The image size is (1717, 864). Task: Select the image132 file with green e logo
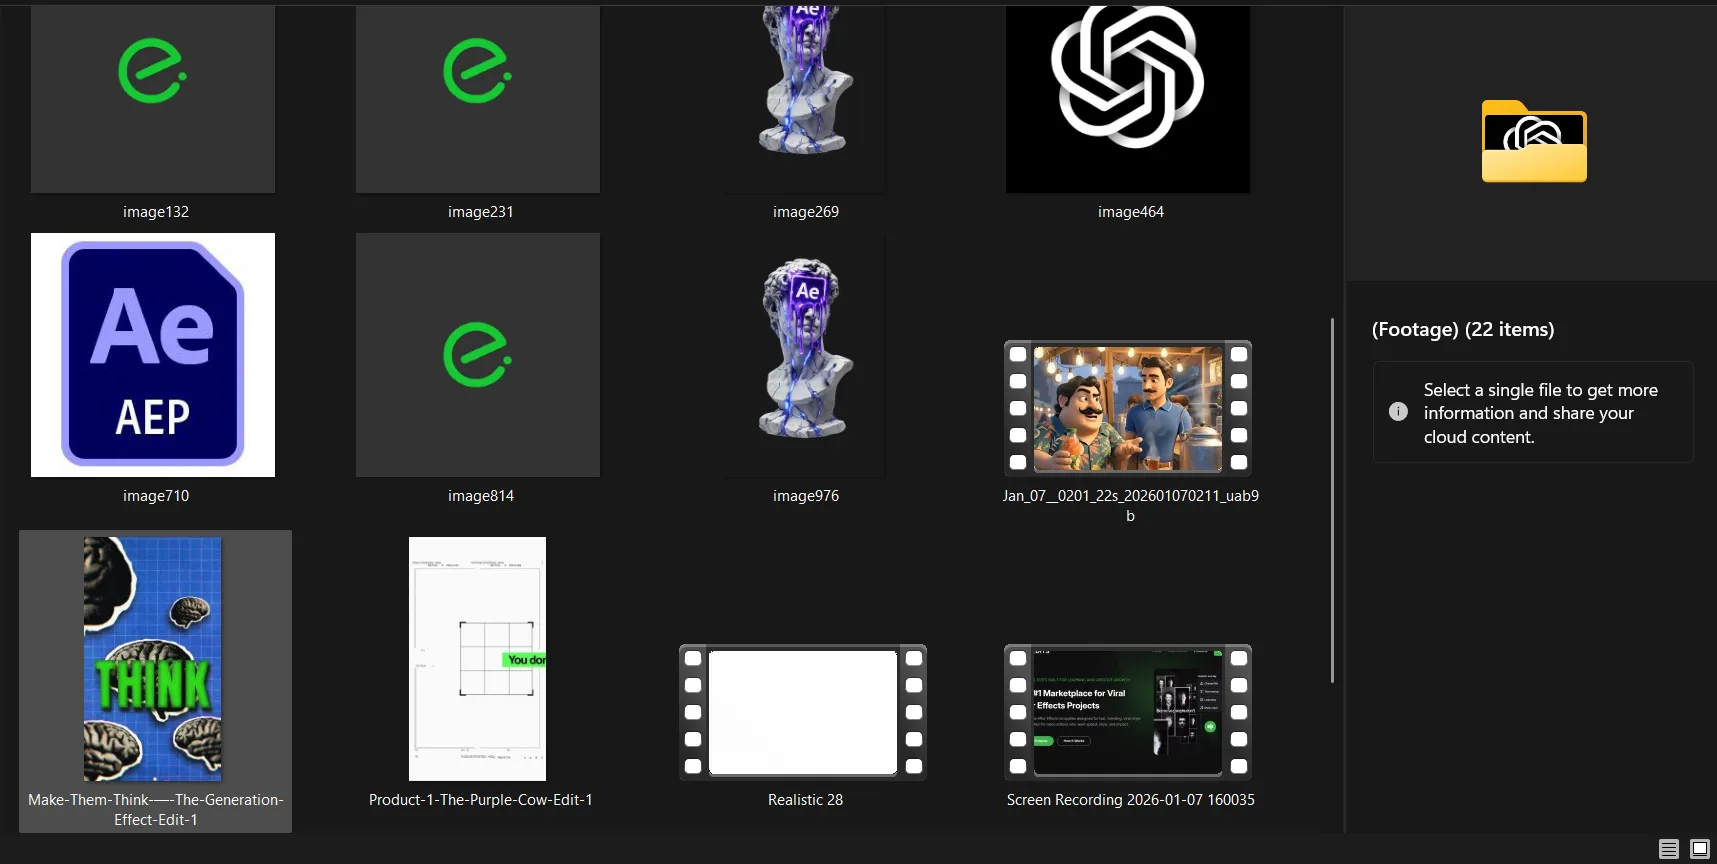click(x=153, y=98)
